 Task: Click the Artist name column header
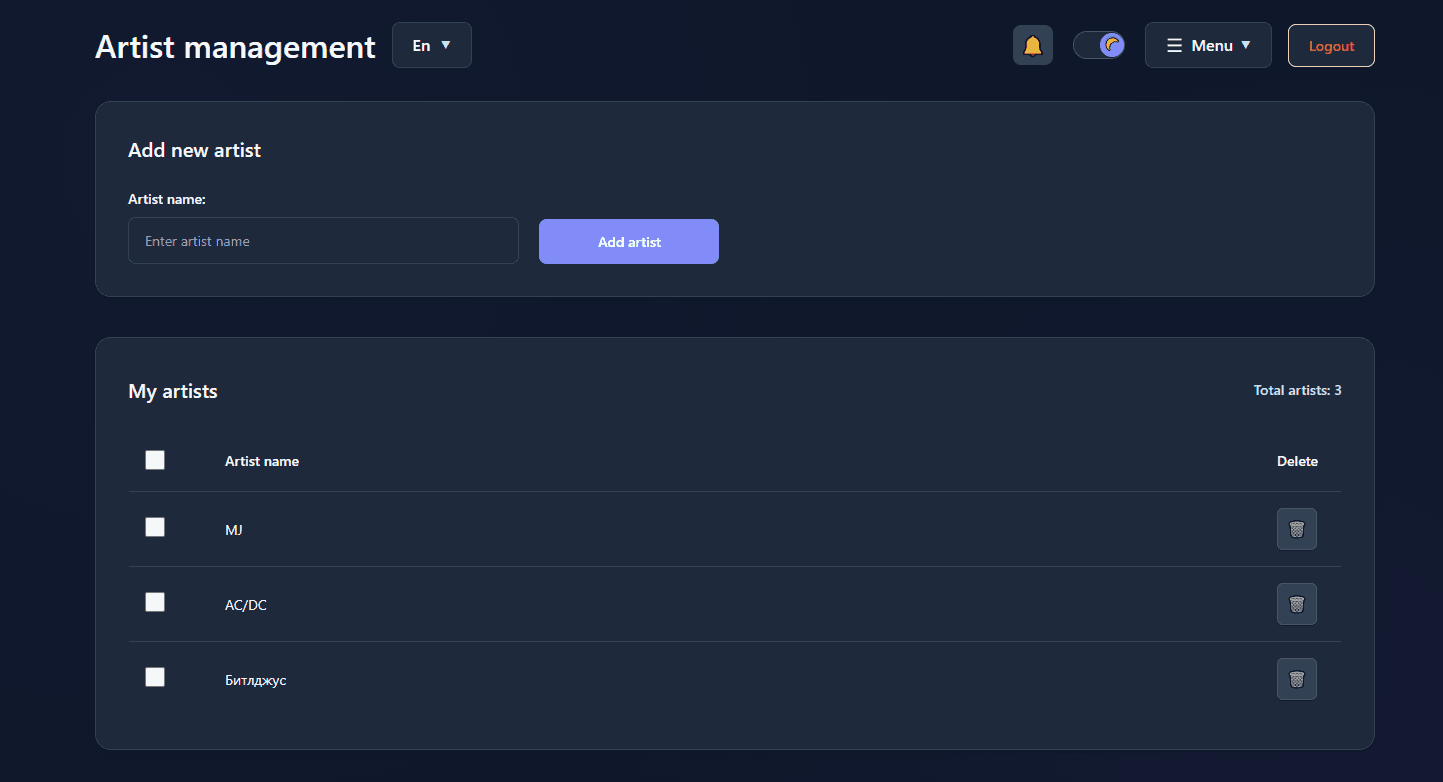point(262,461)
